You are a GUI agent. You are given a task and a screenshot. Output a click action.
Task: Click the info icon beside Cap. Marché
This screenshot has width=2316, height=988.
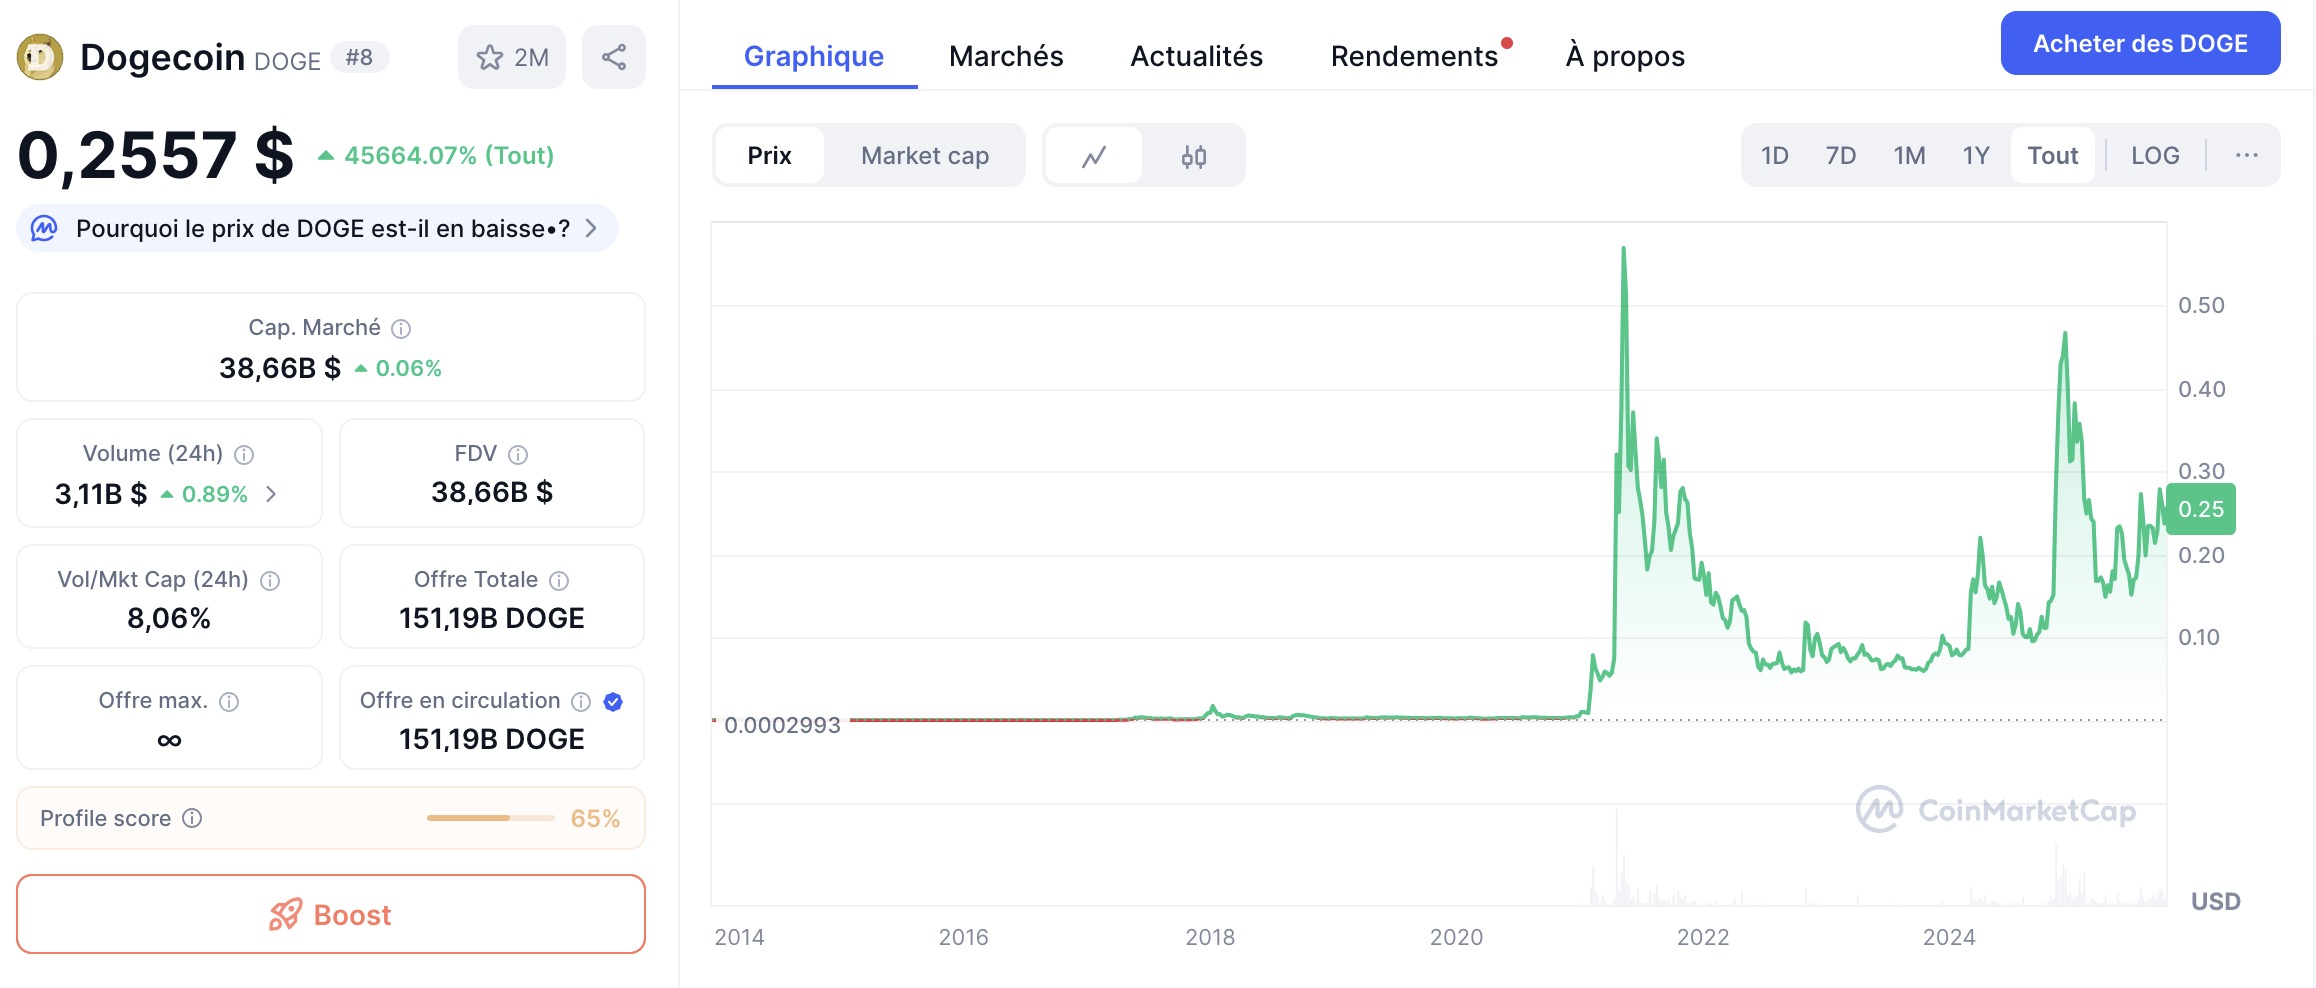[x=401, y=329]
